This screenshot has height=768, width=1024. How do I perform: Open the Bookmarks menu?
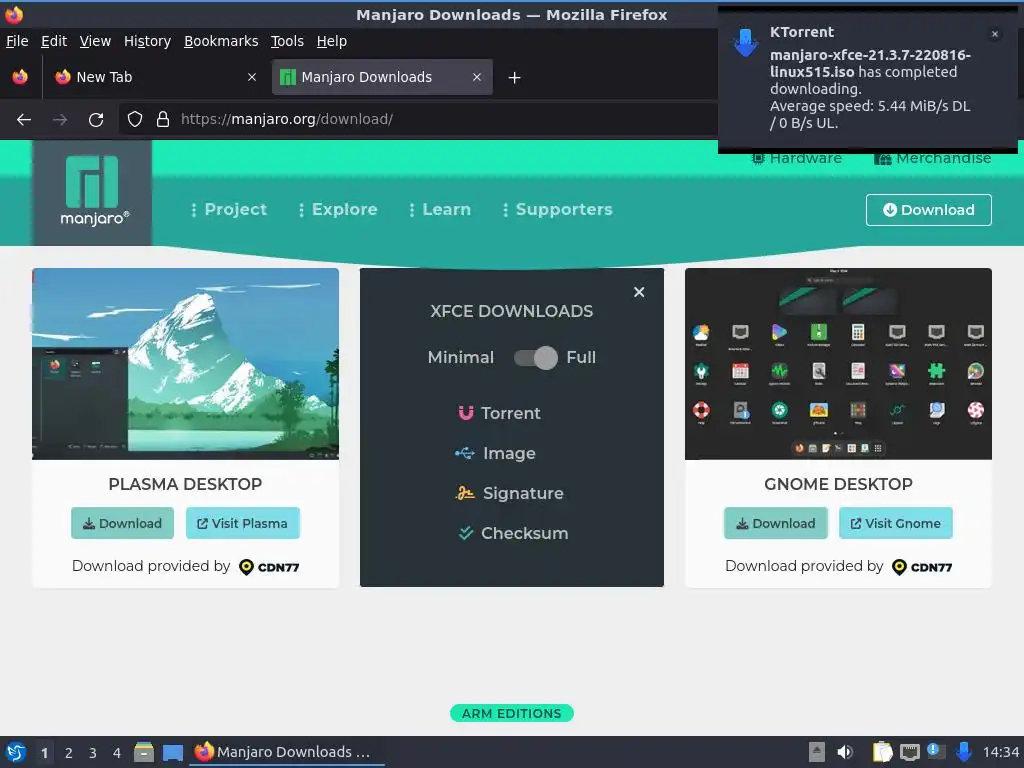[x=221, y=41]
